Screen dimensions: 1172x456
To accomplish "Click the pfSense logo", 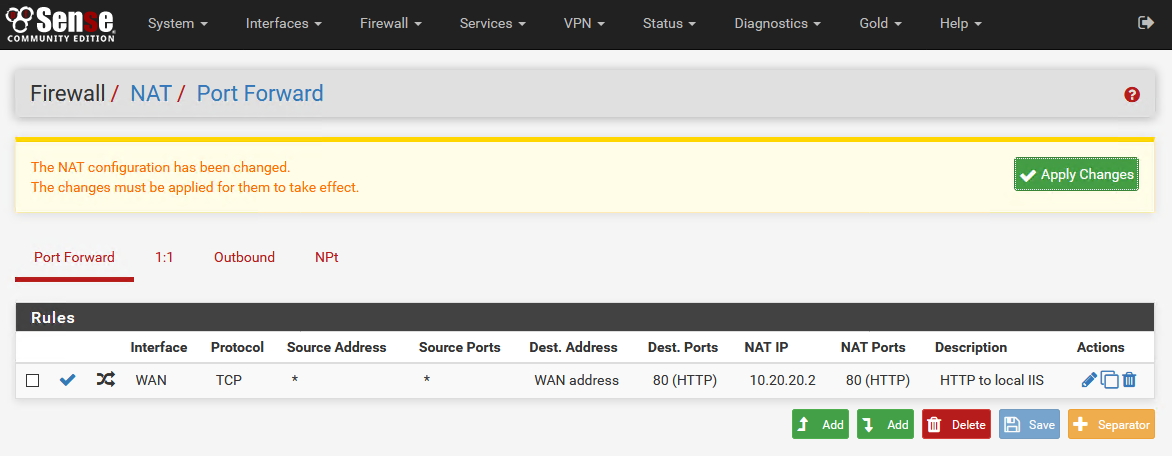I will click(61, 23).
